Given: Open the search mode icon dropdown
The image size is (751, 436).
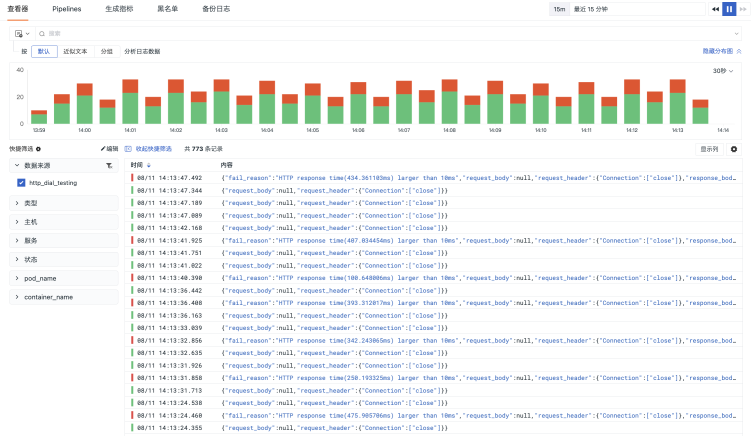Looking at the screenshot, I should pos(20,33).
